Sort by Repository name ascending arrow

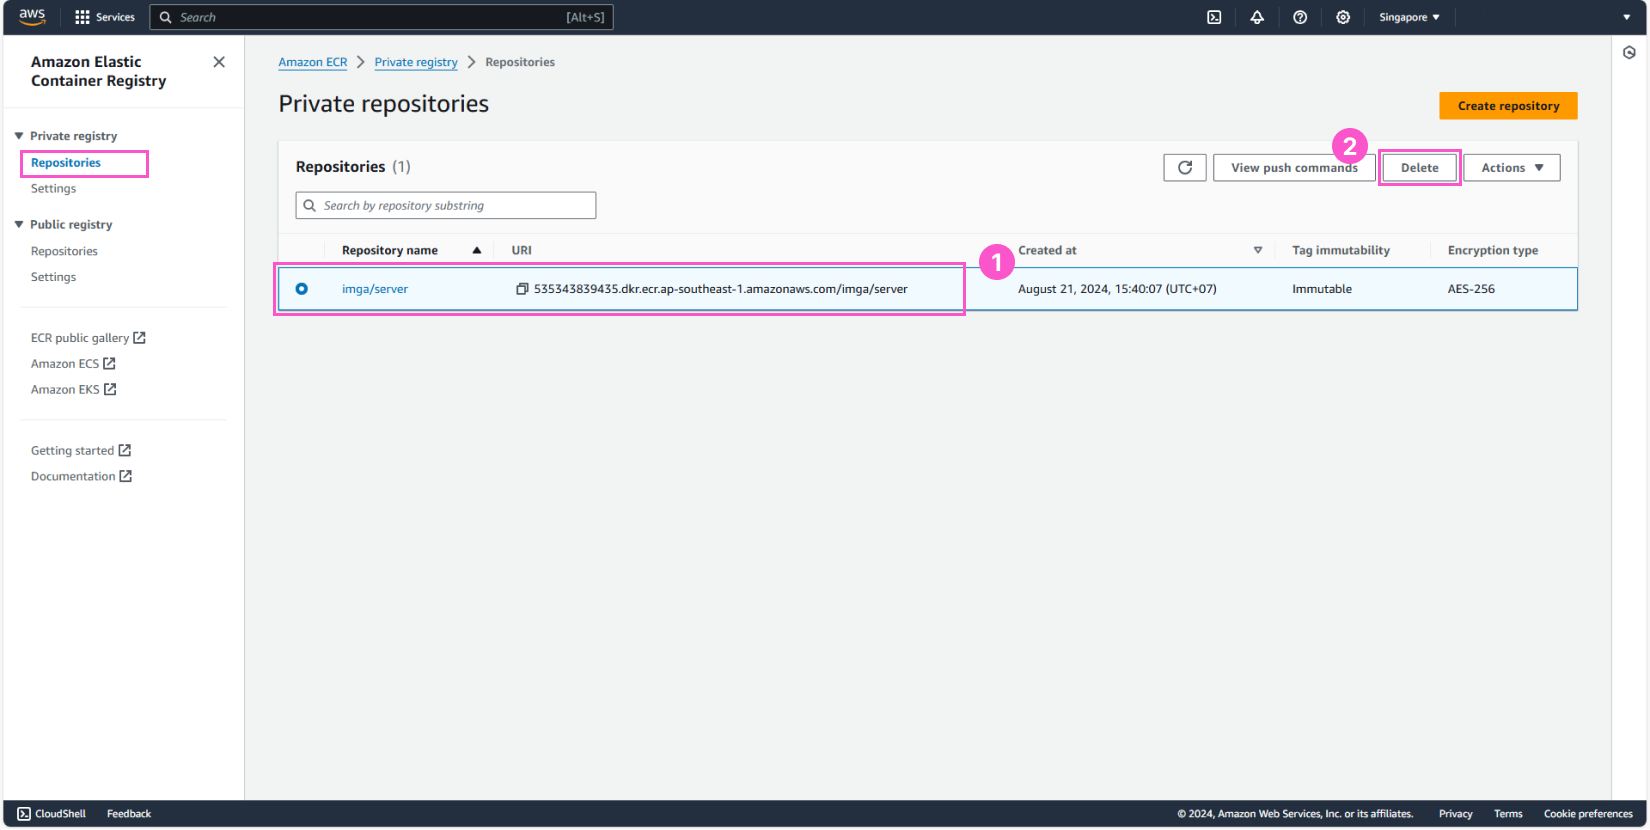(477, 251)
